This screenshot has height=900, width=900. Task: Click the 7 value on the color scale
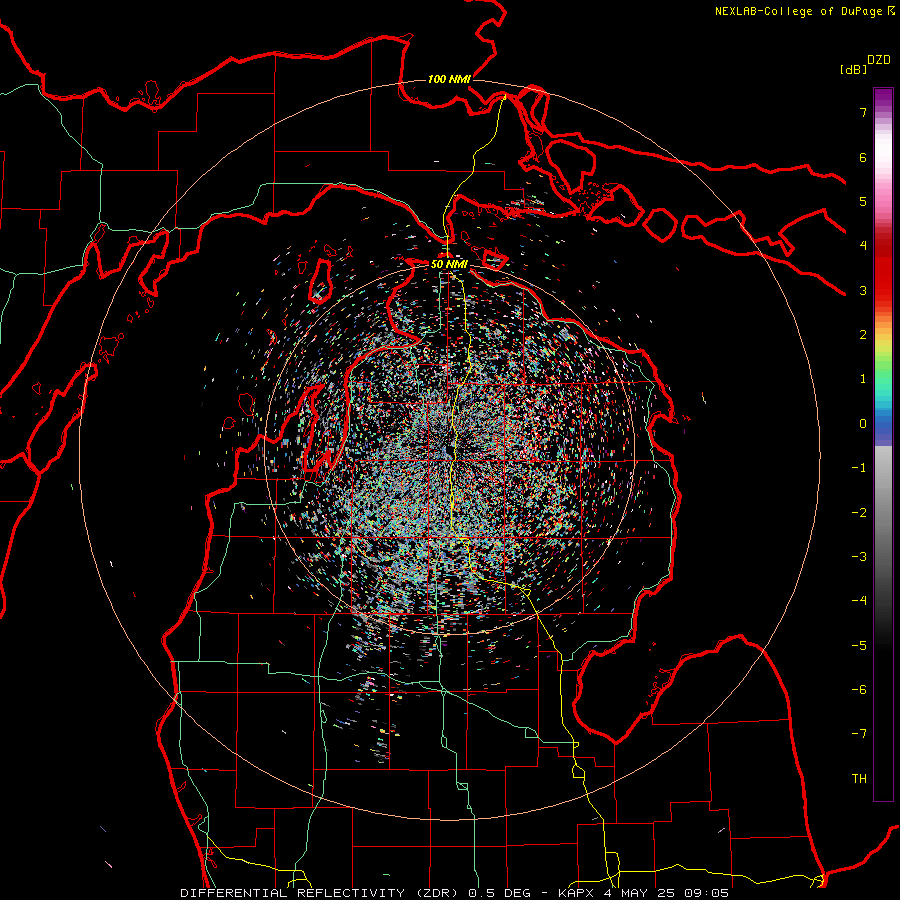click(x=863, y=112)
